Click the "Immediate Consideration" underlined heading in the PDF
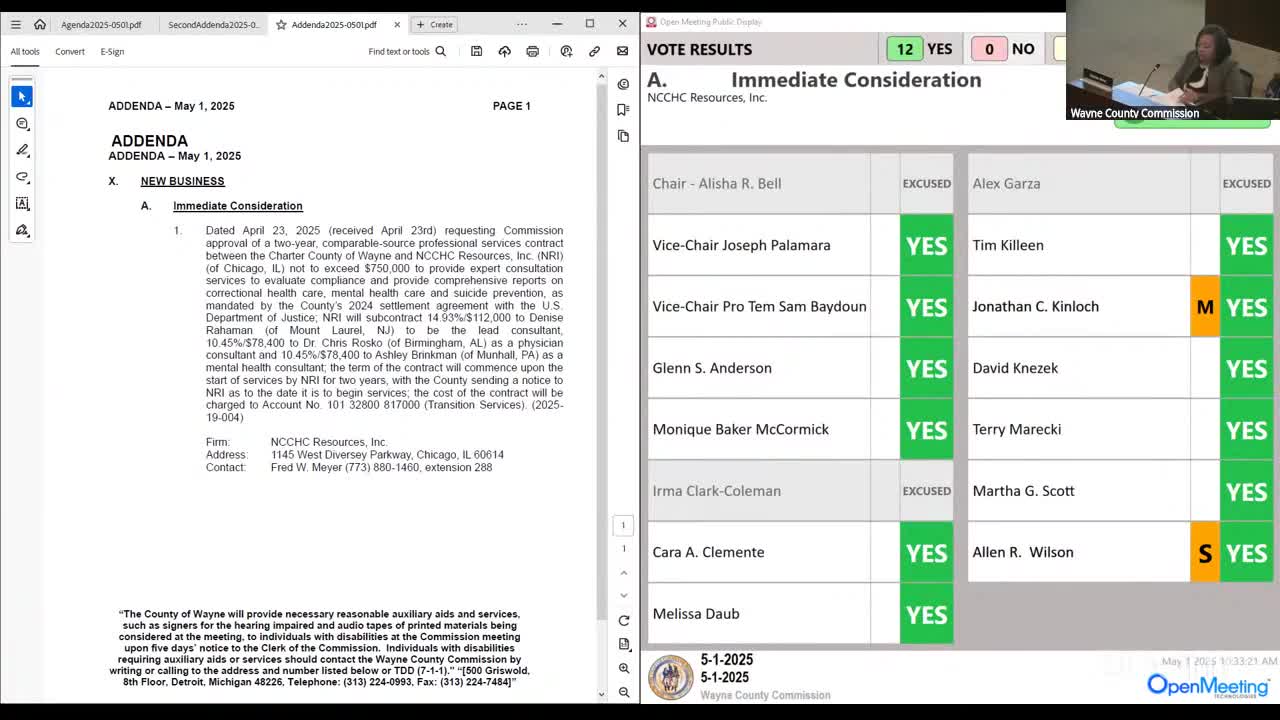The image size is (1280, 720). click(237, 206)
